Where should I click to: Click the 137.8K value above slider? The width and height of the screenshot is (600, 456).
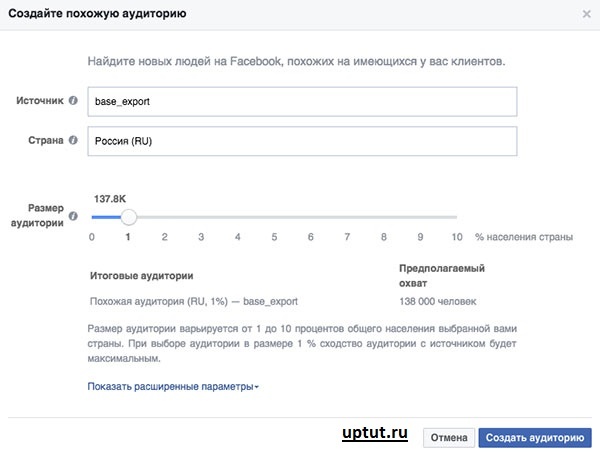(110, 199)
